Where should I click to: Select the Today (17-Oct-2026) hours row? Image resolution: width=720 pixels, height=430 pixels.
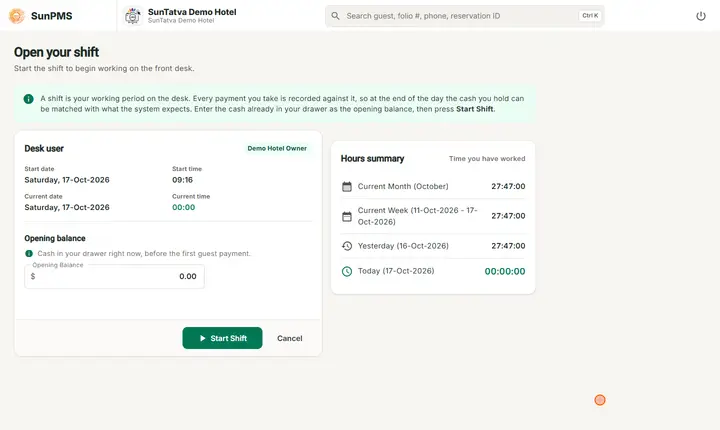click(x=433, y=272)
